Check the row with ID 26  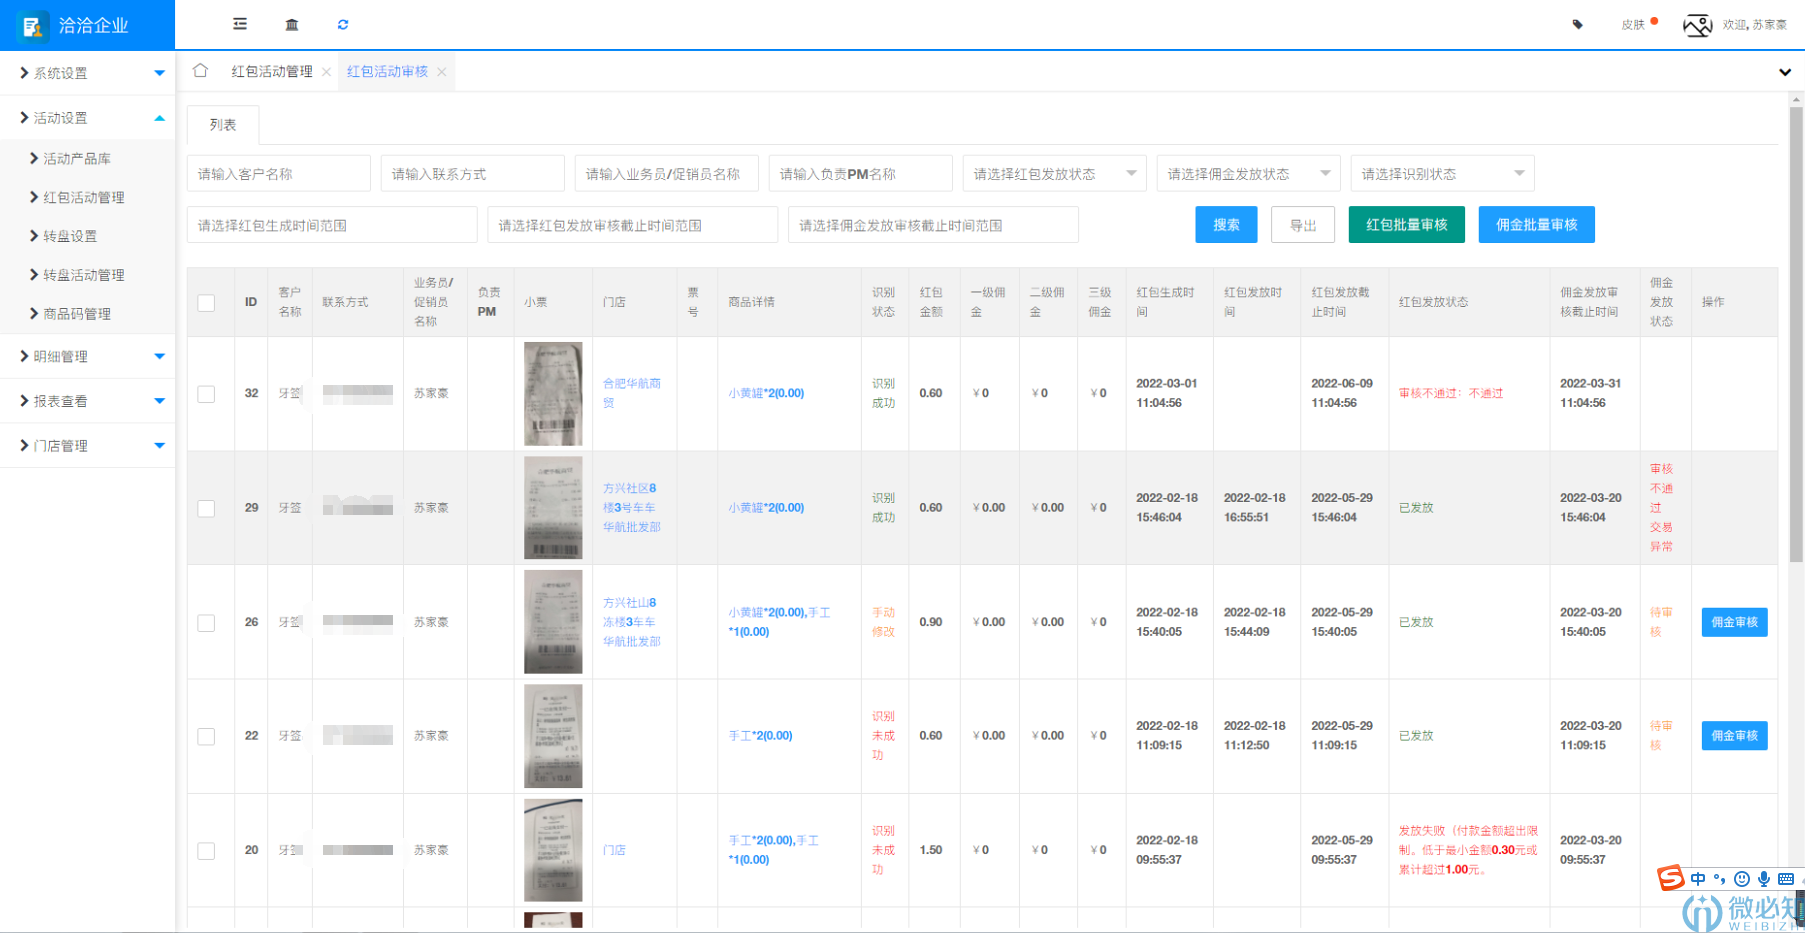pyautogui.click(x=206, y=623)
